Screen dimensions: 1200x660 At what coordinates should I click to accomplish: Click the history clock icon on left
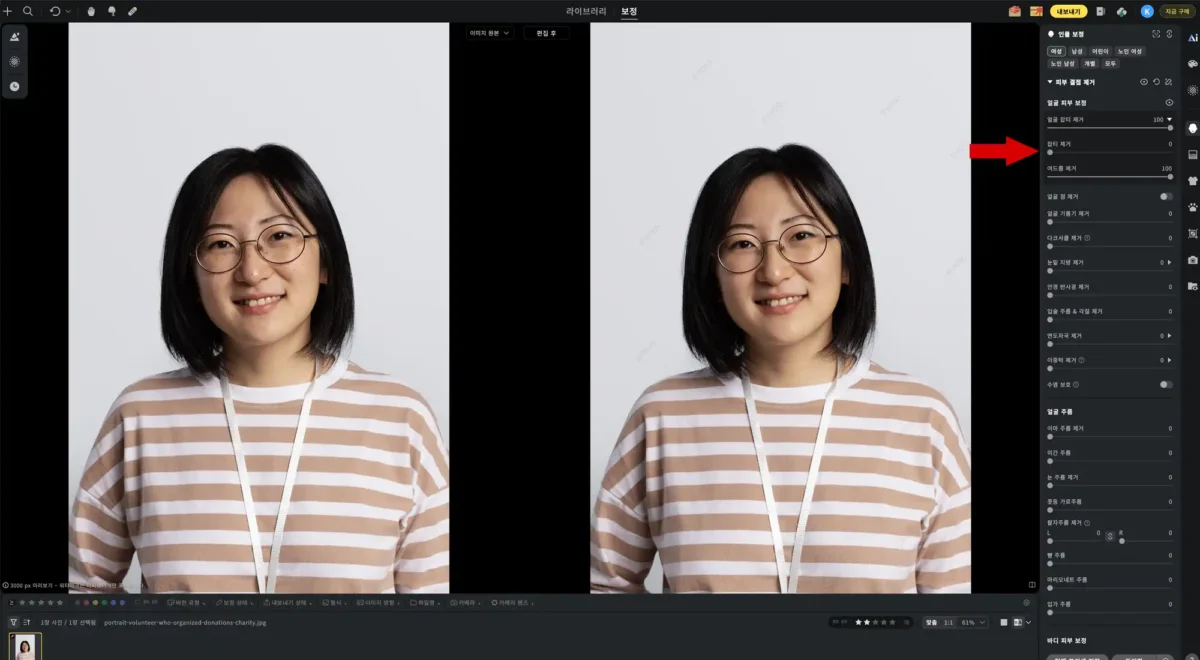[x=15, y=87]
